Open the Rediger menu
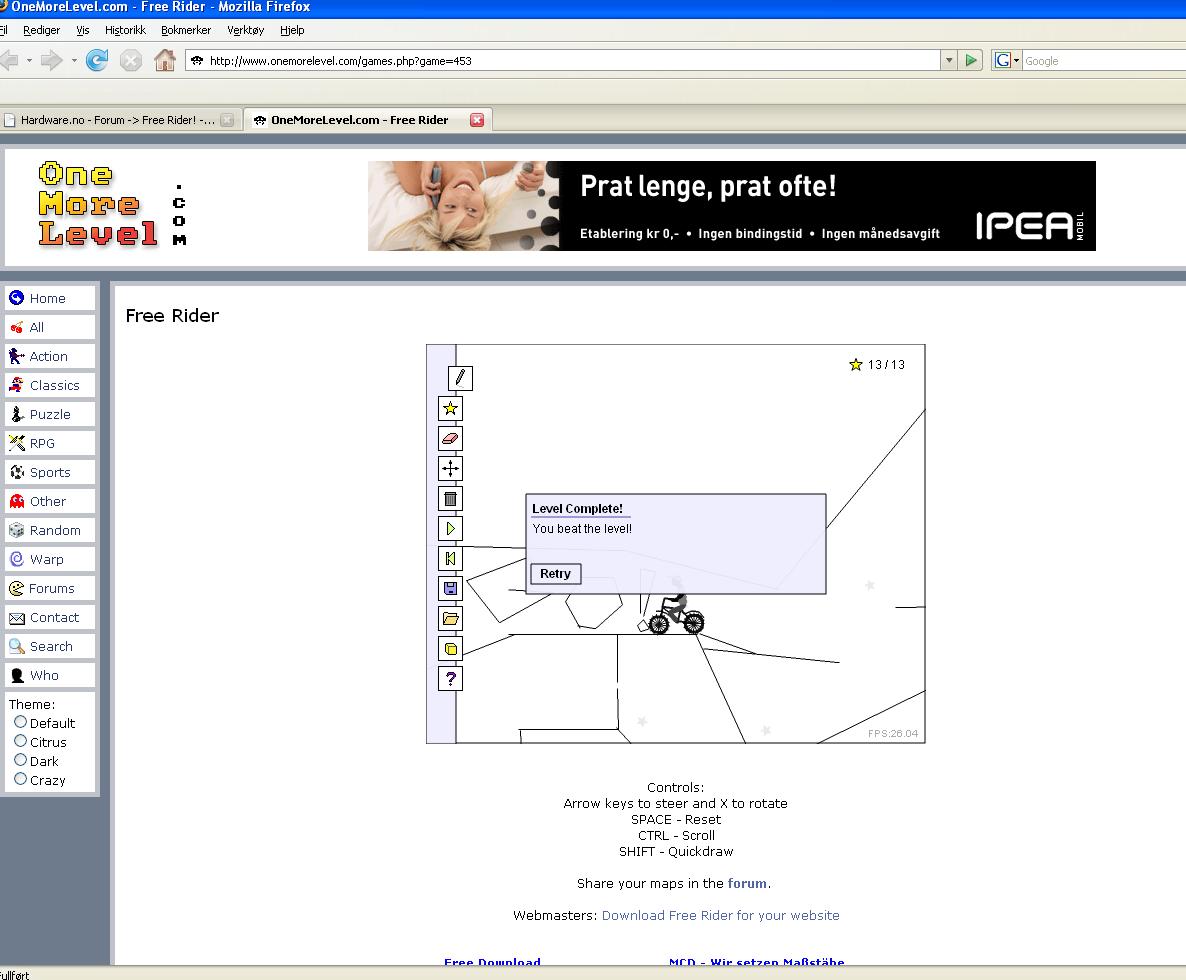Viewport: 1186px width, 980px height. [42, 30]
